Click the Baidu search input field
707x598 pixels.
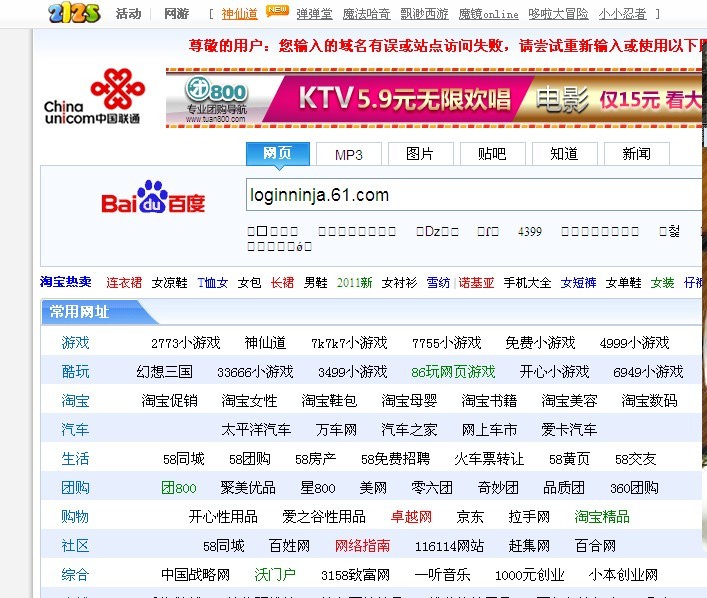[473, 194]
